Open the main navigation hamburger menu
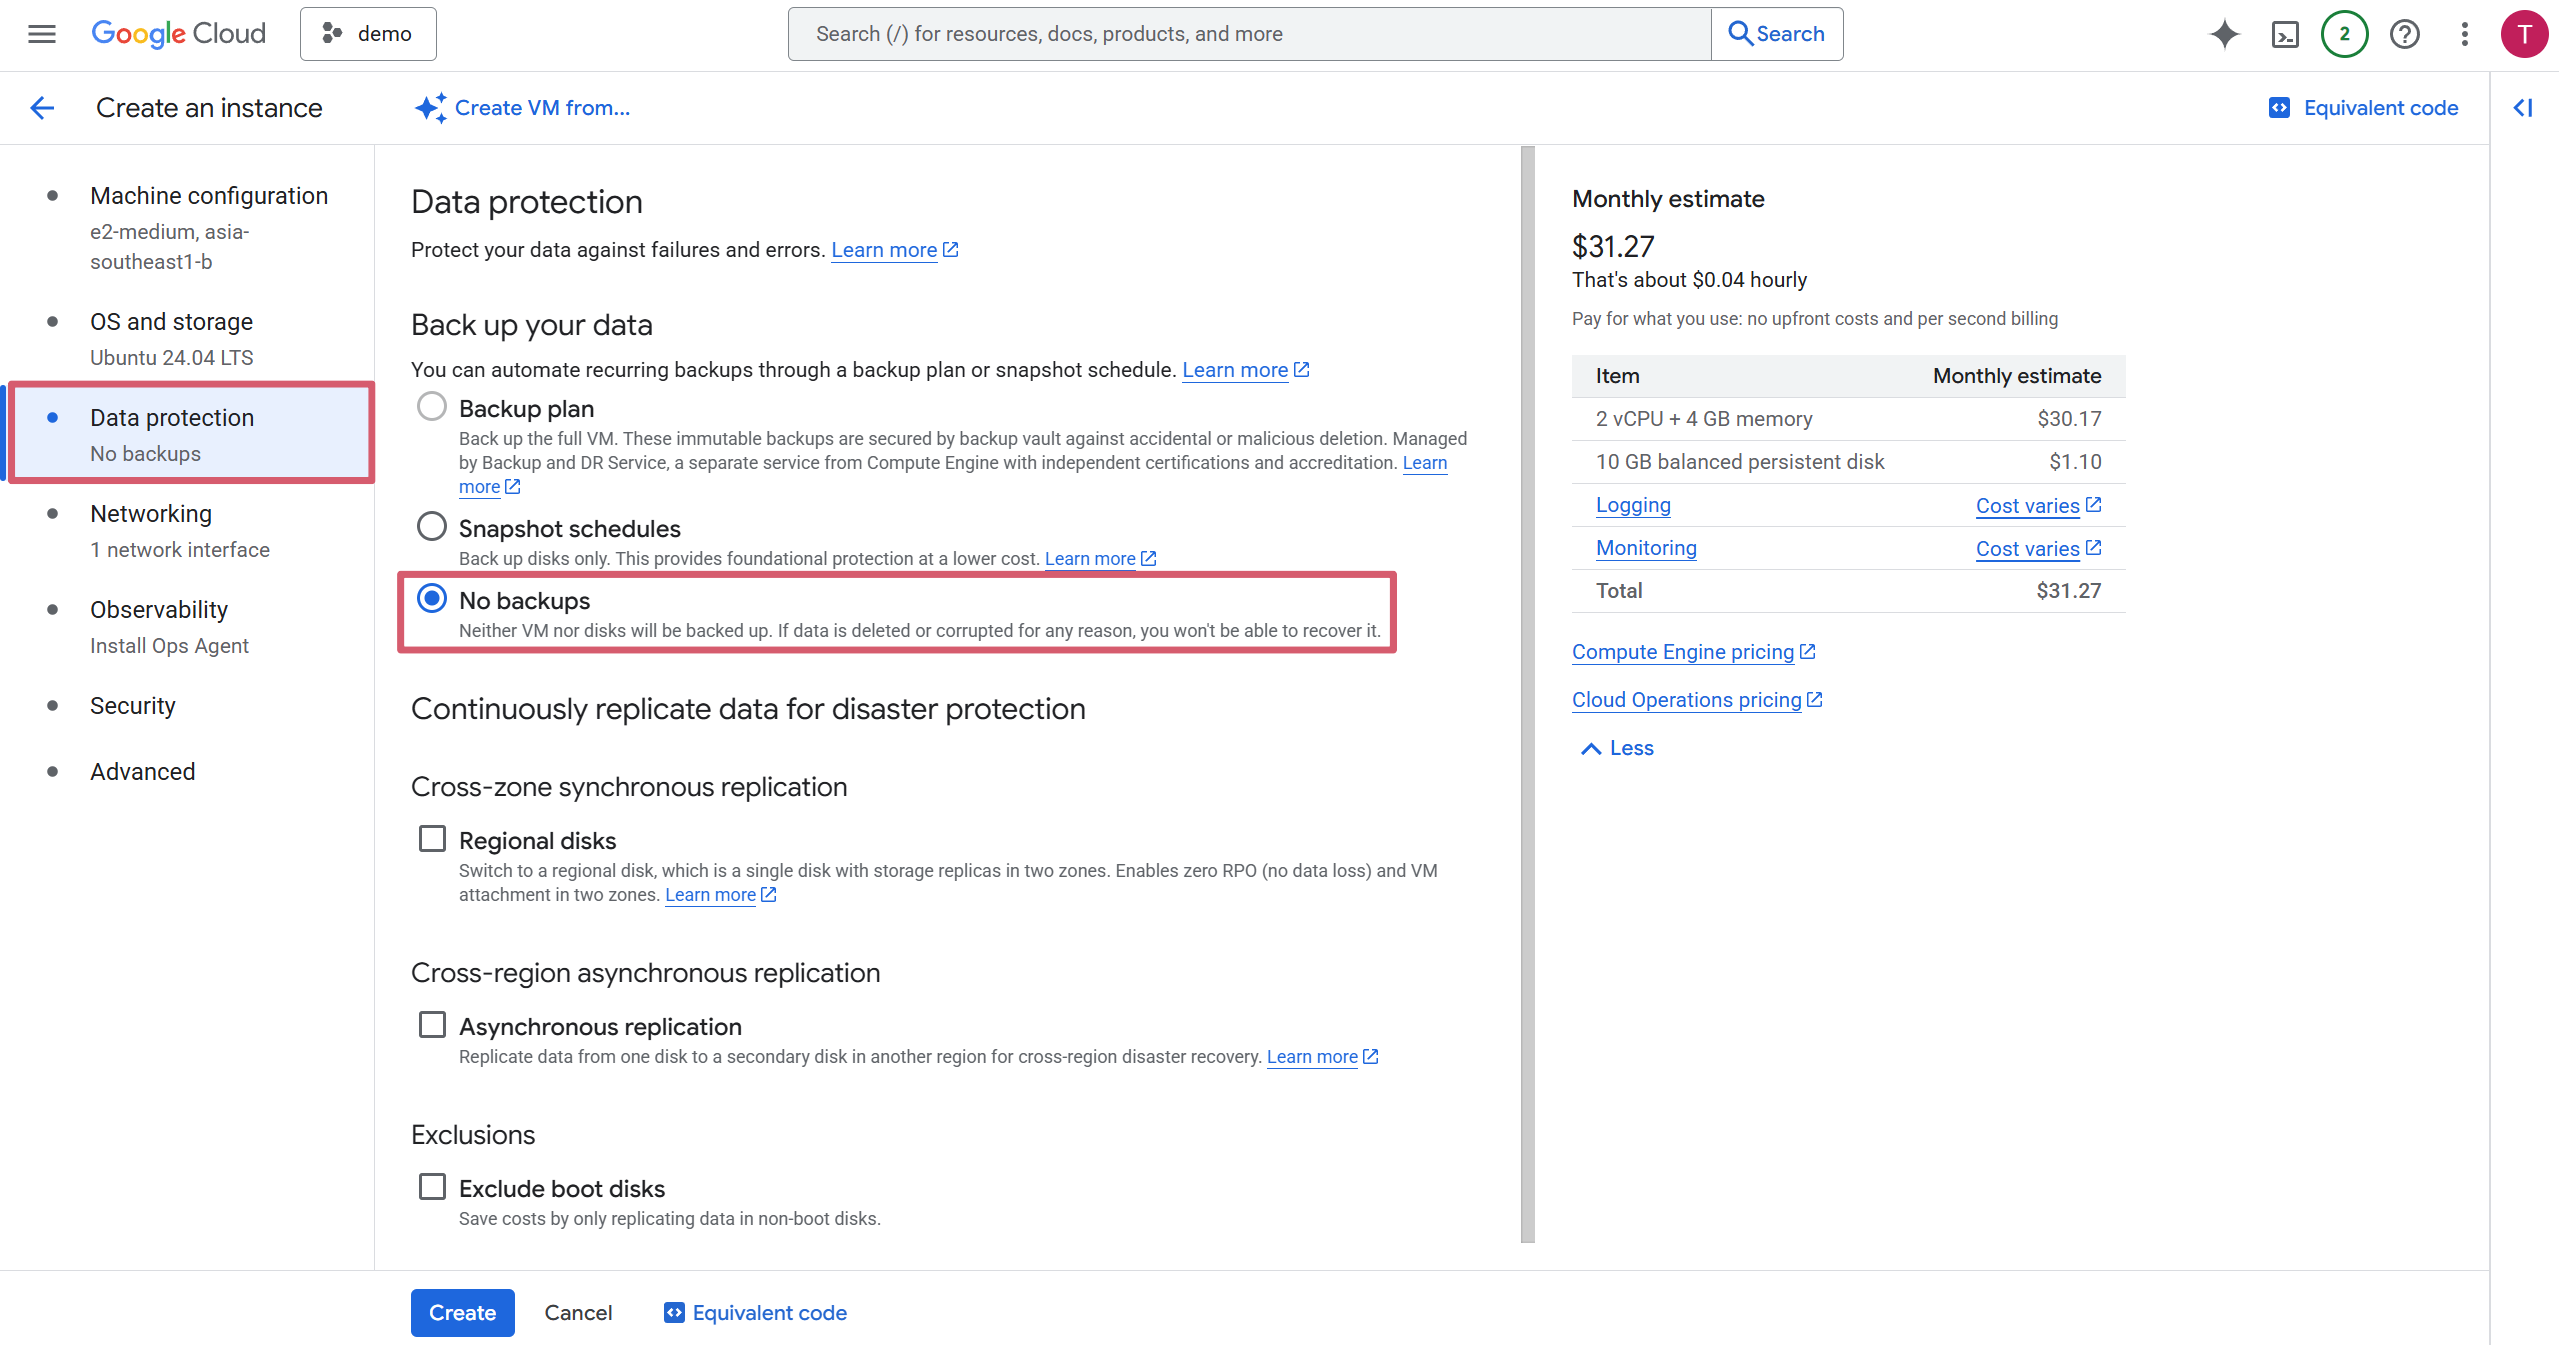The width and height of the screenshot is (2559, 1345). (x=41, y=34)
